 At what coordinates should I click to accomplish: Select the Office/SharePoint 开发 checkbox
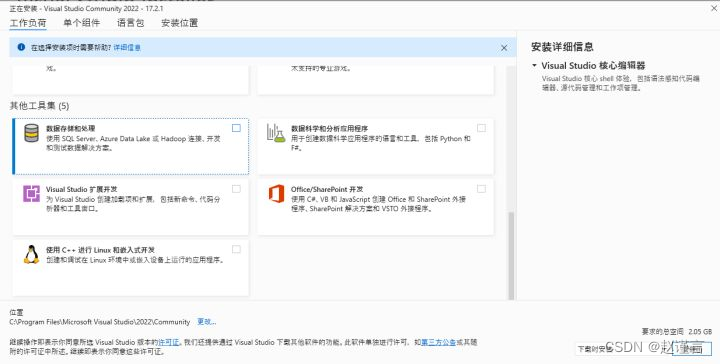[x=481, y=189]
